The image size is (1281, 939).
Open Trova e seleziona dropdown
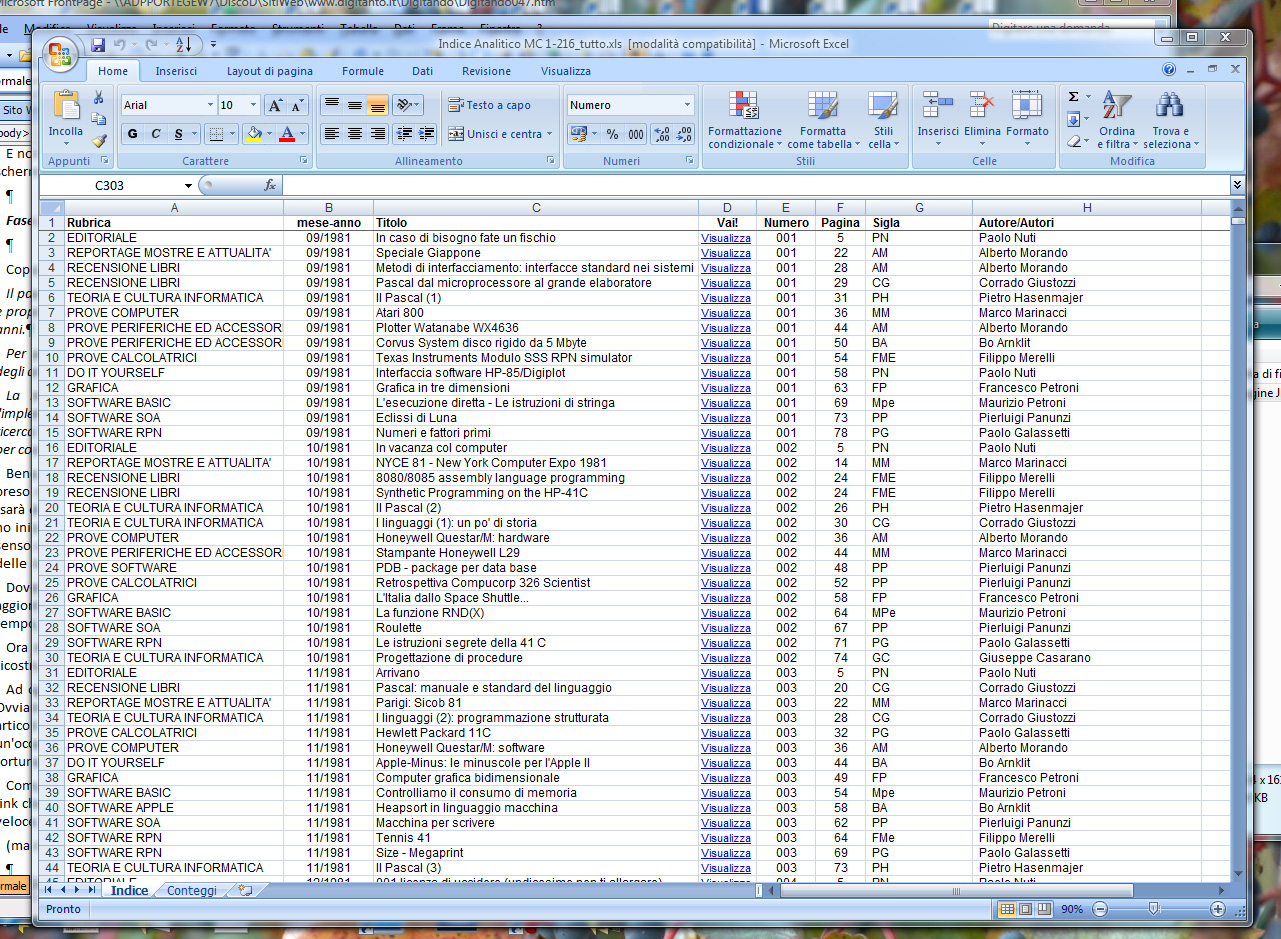[x=1171, y=120]
